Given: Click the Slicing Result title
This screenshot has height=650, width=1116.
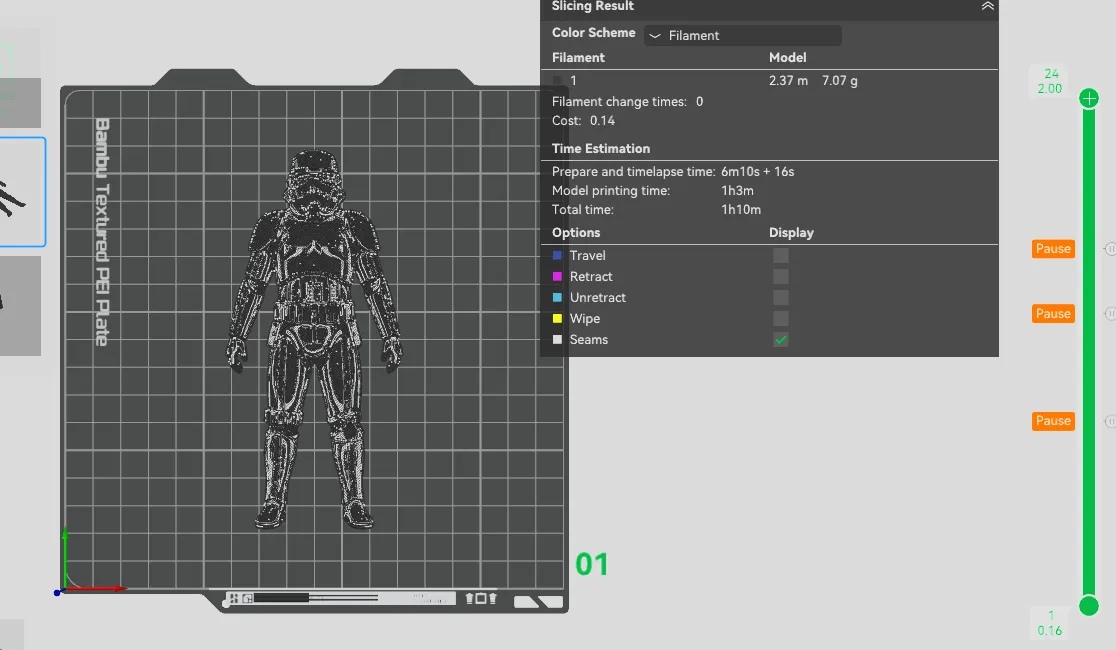Looking at the screenshot, I should pyautogui.click(x=592, y=6).
